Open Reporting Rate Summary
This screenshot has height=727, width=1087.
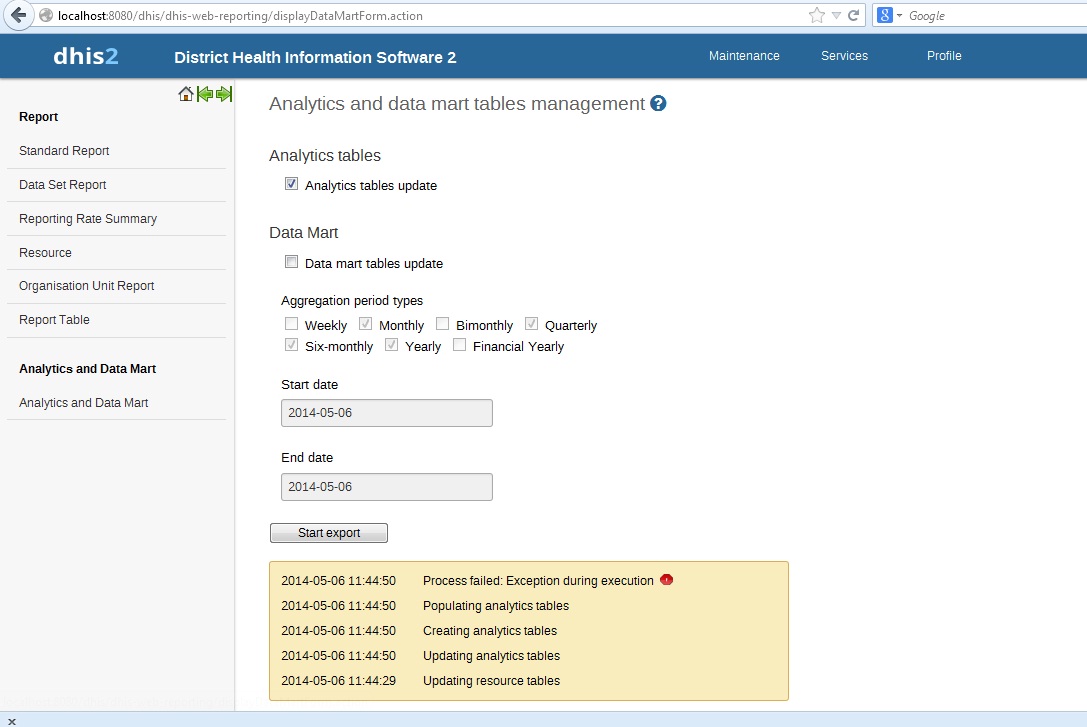pyautogui.click(x=88, y=218)
